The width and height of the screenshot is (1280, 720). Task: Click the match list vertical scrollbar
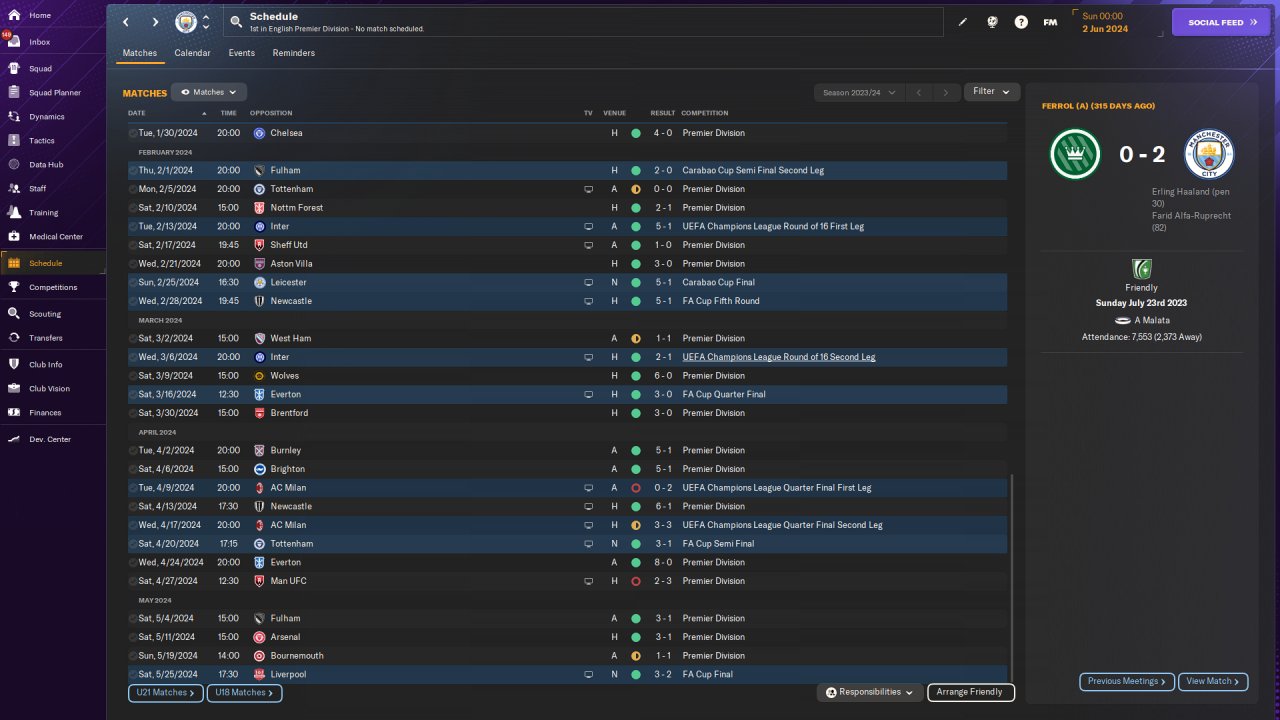(x=1012, y=577)
